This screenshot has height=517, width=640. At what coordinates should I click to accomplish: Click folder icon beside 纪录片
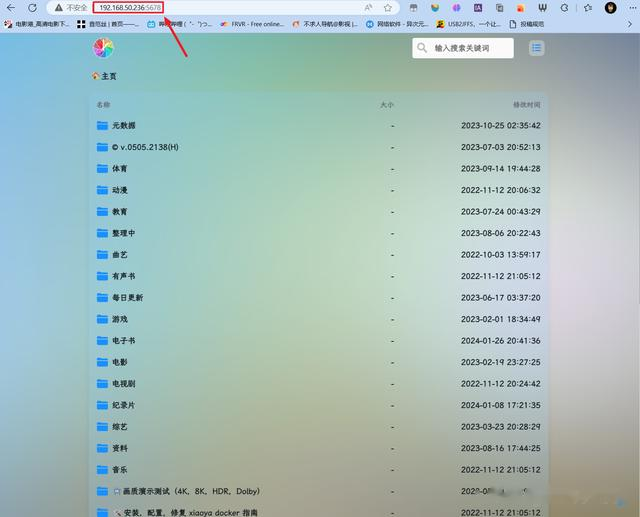click(102, 405)
